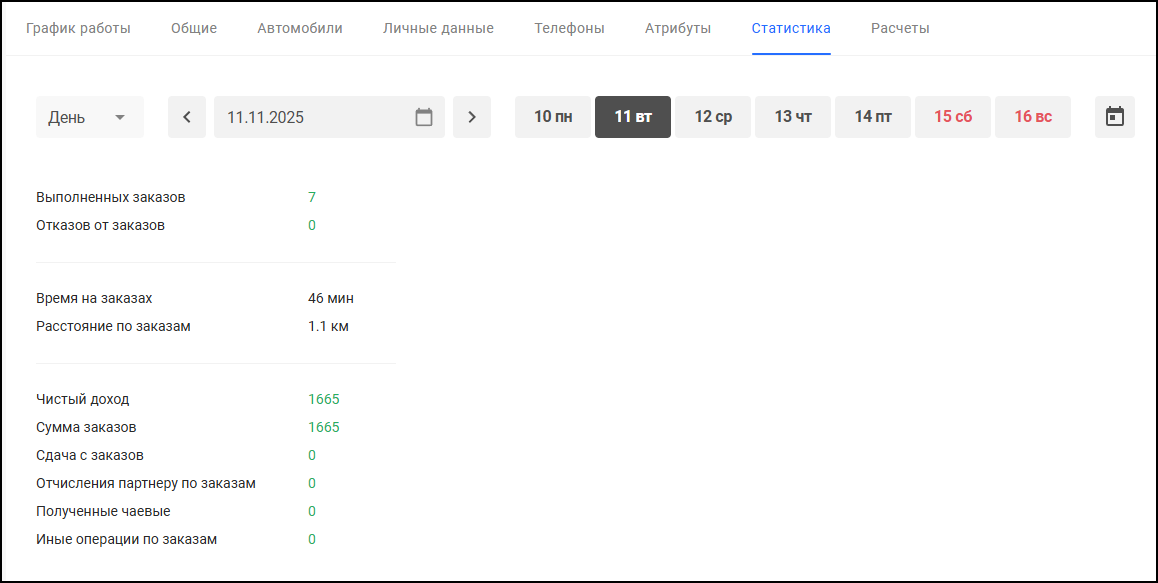Image resolution: width=1158 pixels, height=583 pixels.
Task: Open the Расчеты tab
Action: [x=900, y=28]
